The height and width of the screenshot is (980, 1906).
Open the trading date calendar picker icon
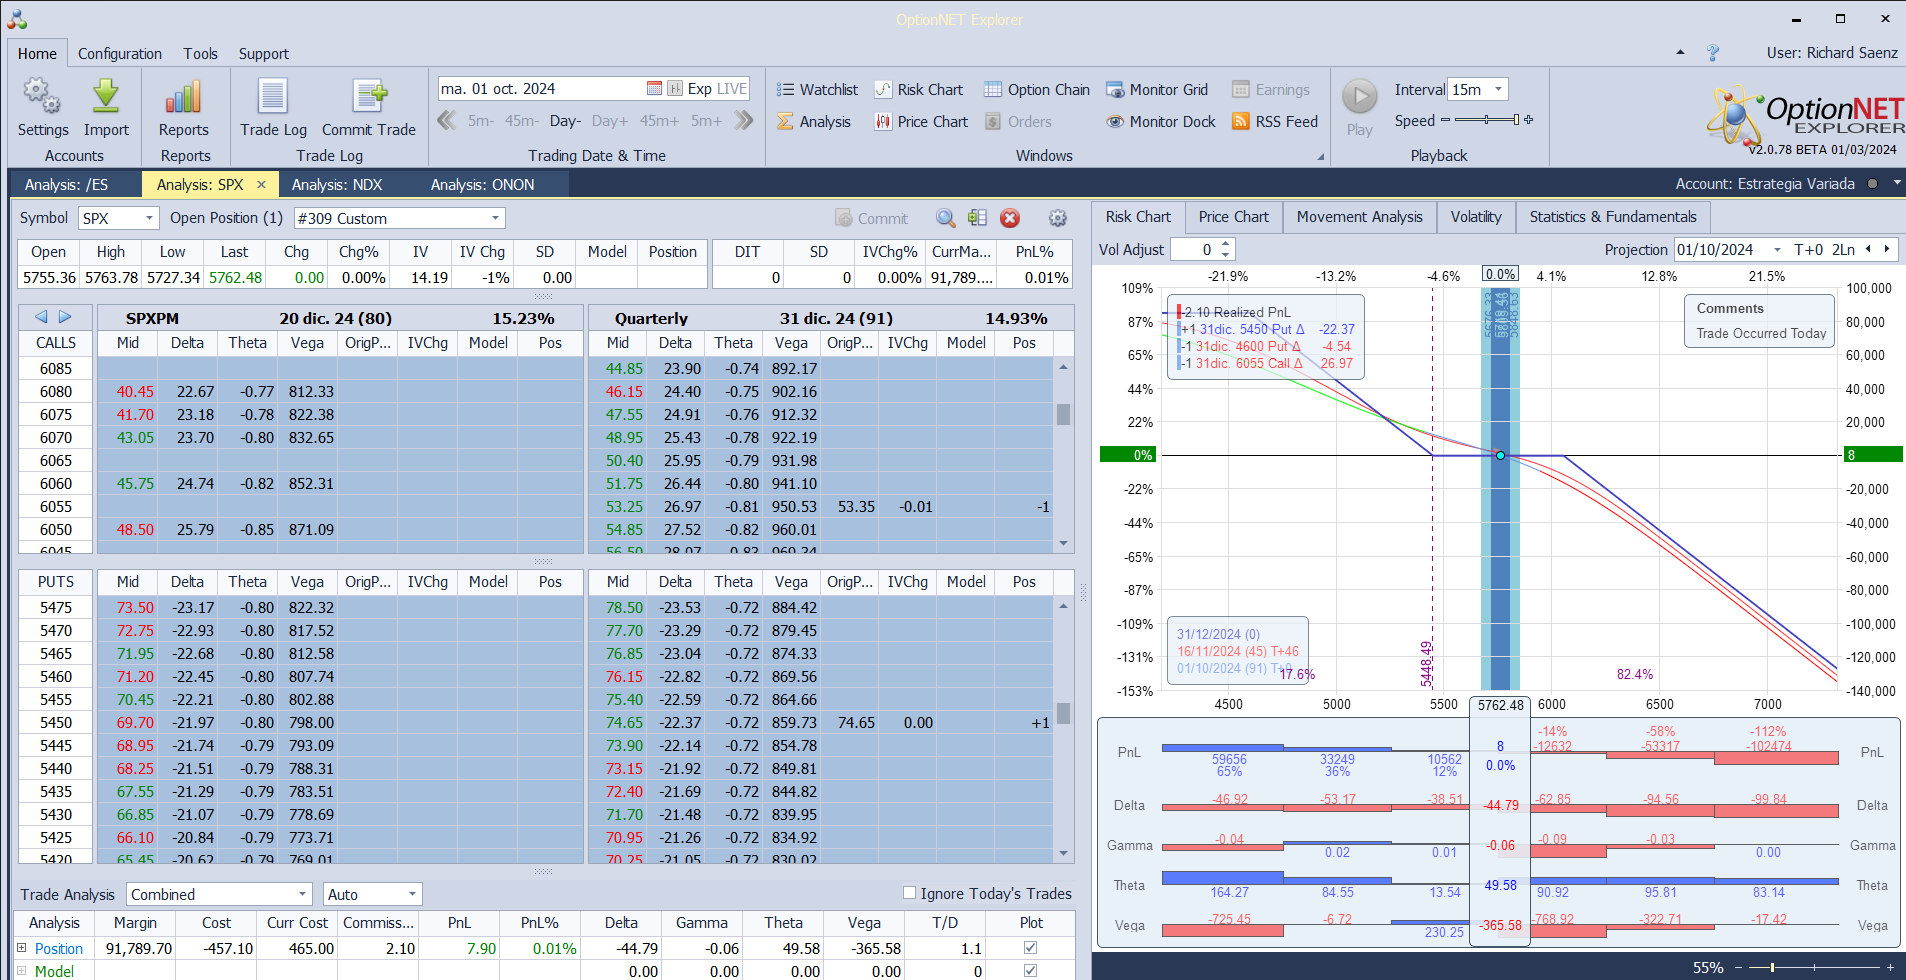[x=654, y=88]
